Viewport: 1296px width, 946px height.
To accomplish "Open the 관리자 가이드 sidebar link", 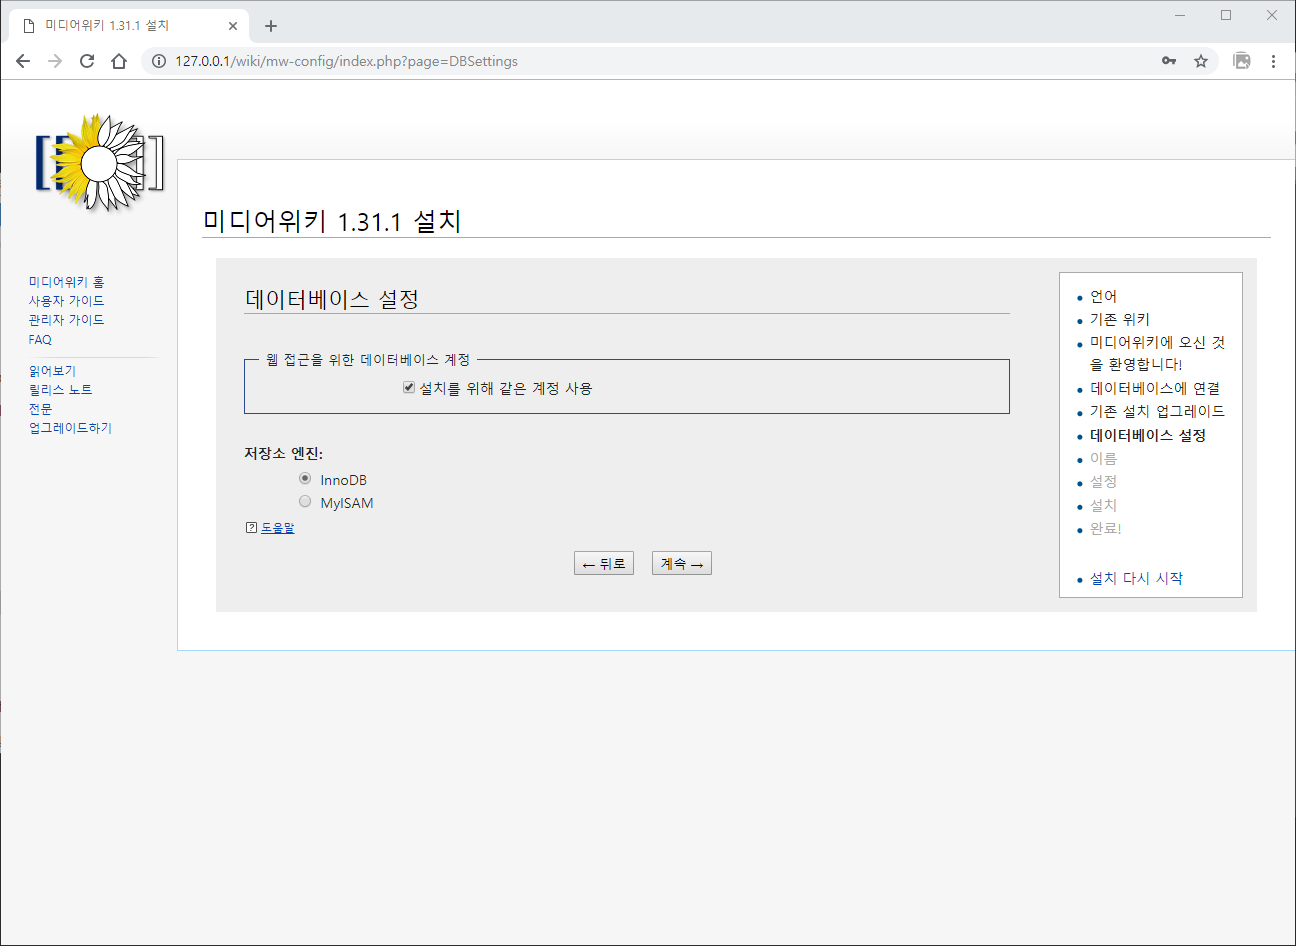I will (x=66, y=320).
